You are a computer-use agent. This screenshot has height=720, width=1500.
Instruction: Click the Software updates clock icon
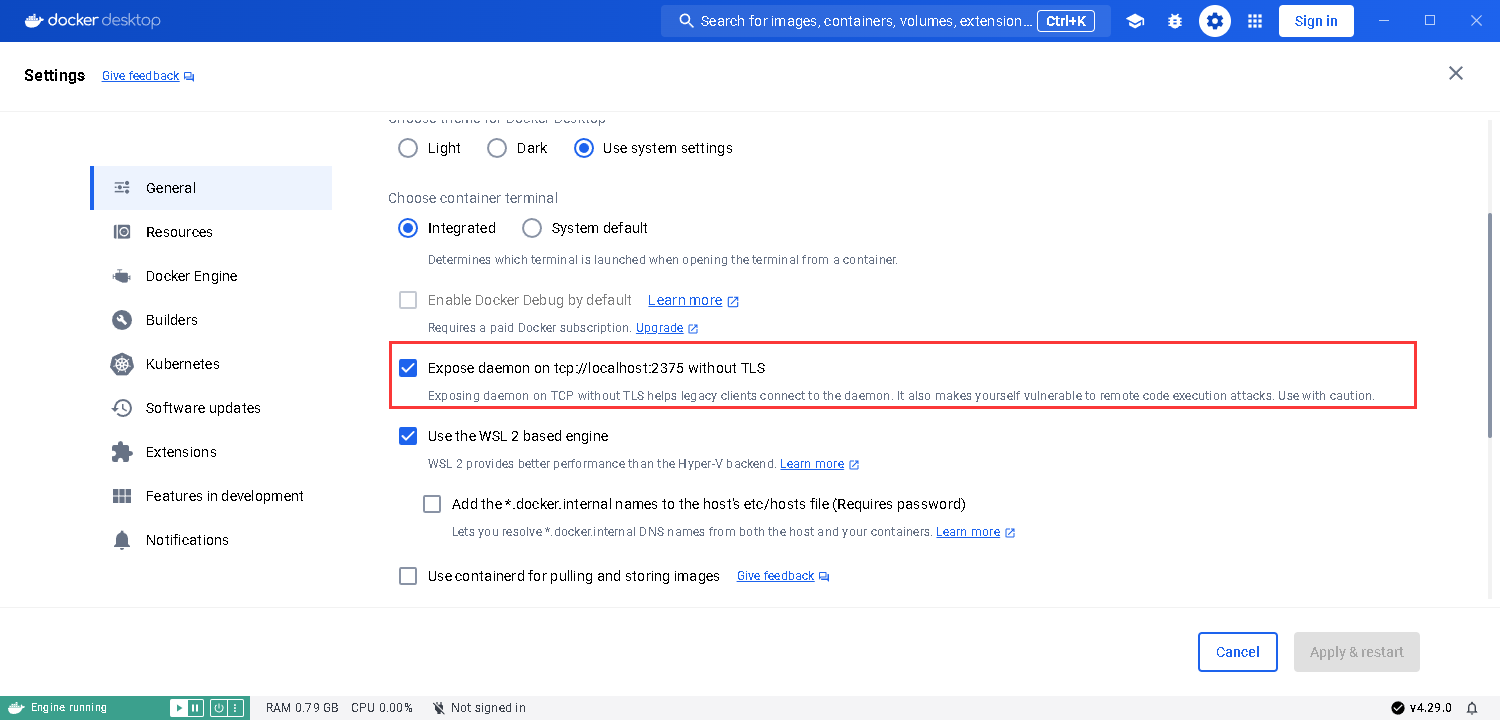122,408
